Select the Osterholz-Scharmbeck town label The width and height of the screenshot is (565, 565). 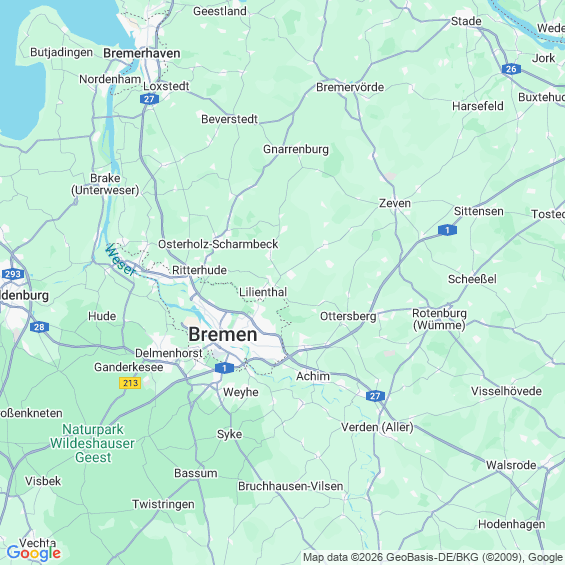pos(218,244)
